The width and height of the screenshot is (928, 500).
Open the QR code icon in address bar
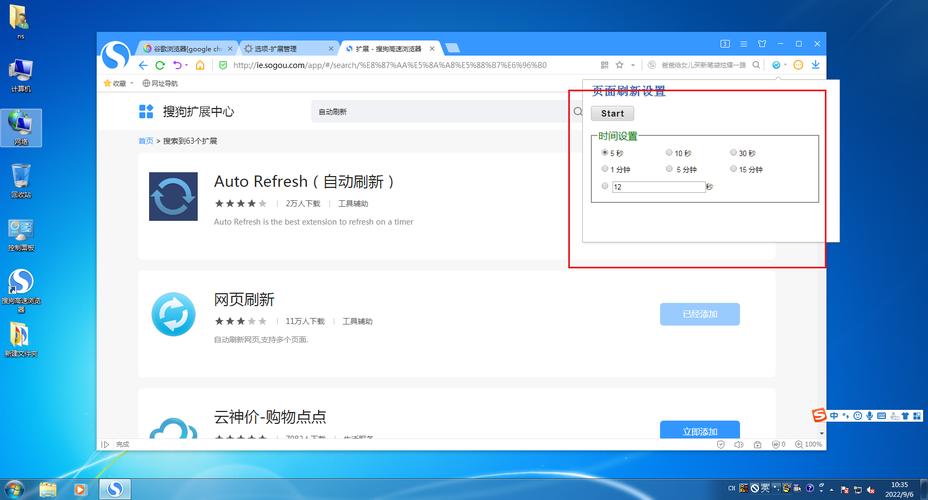tap(604, 65)
